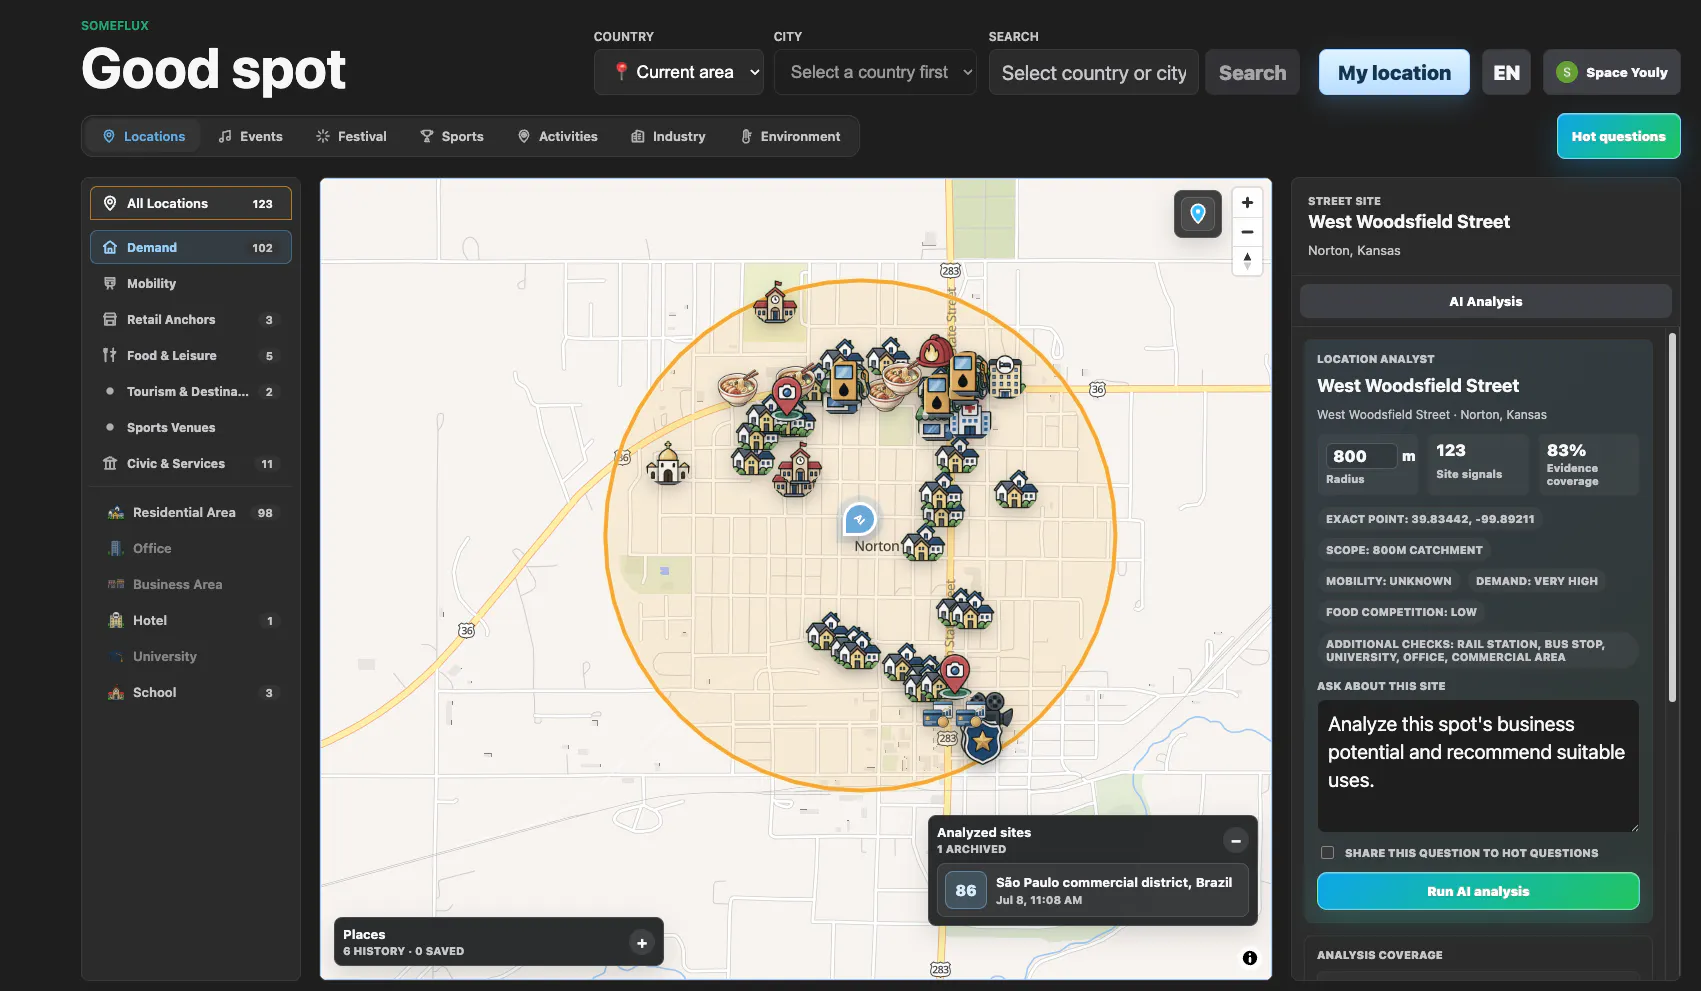Toggle Food & Leisure filter
The image size is (1701, 991).
(191, 355)
